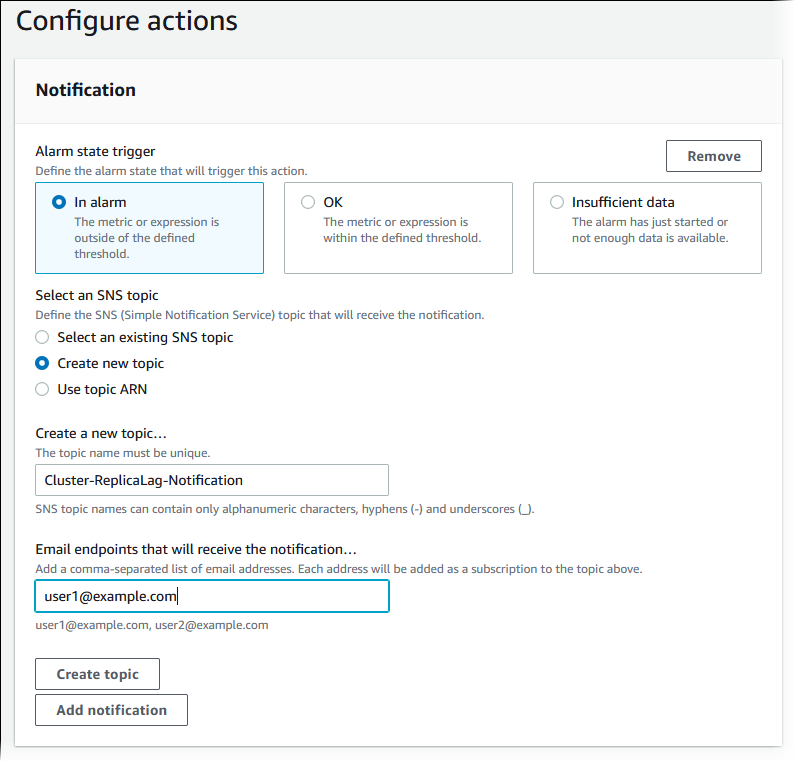Screen dimensions: 795x762
Task: Select Insufficient data state option
Action: coord(557,202)
